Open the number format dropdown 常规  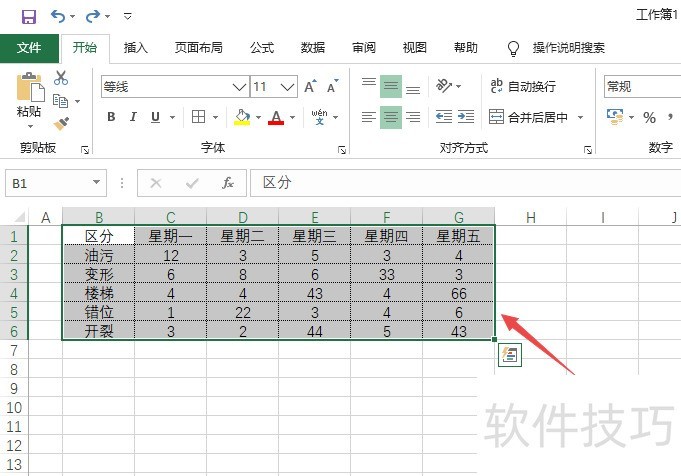pyautogui.click(x=642, y=86)
